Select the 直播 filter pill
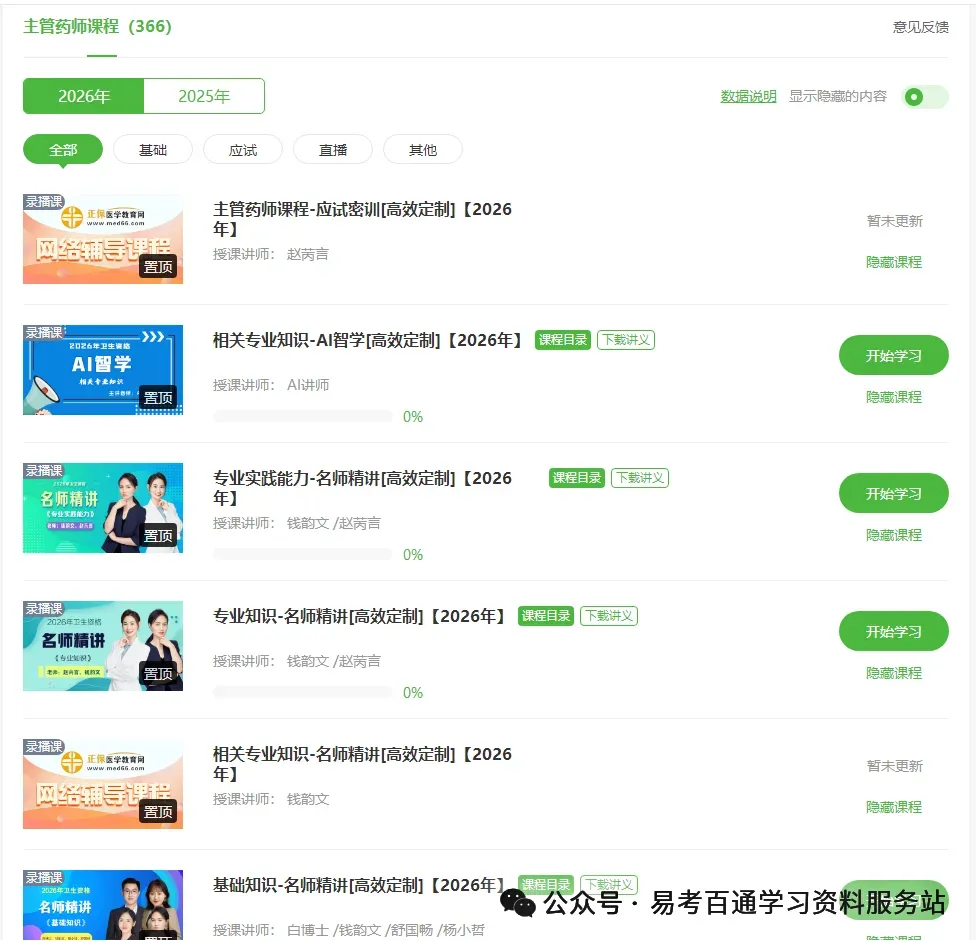976x941 pixels. click(x=333, y=149)
